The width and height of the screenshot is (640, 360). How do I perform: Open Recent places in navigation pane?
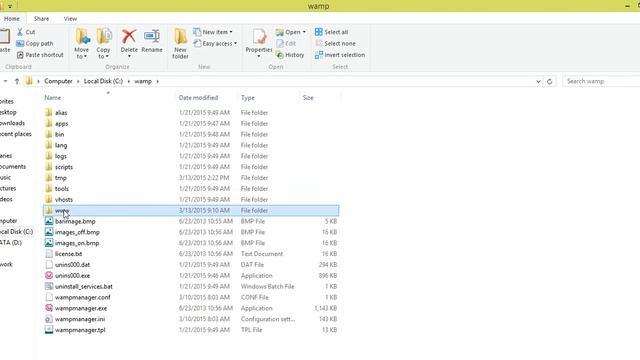(x=16, y=134)
